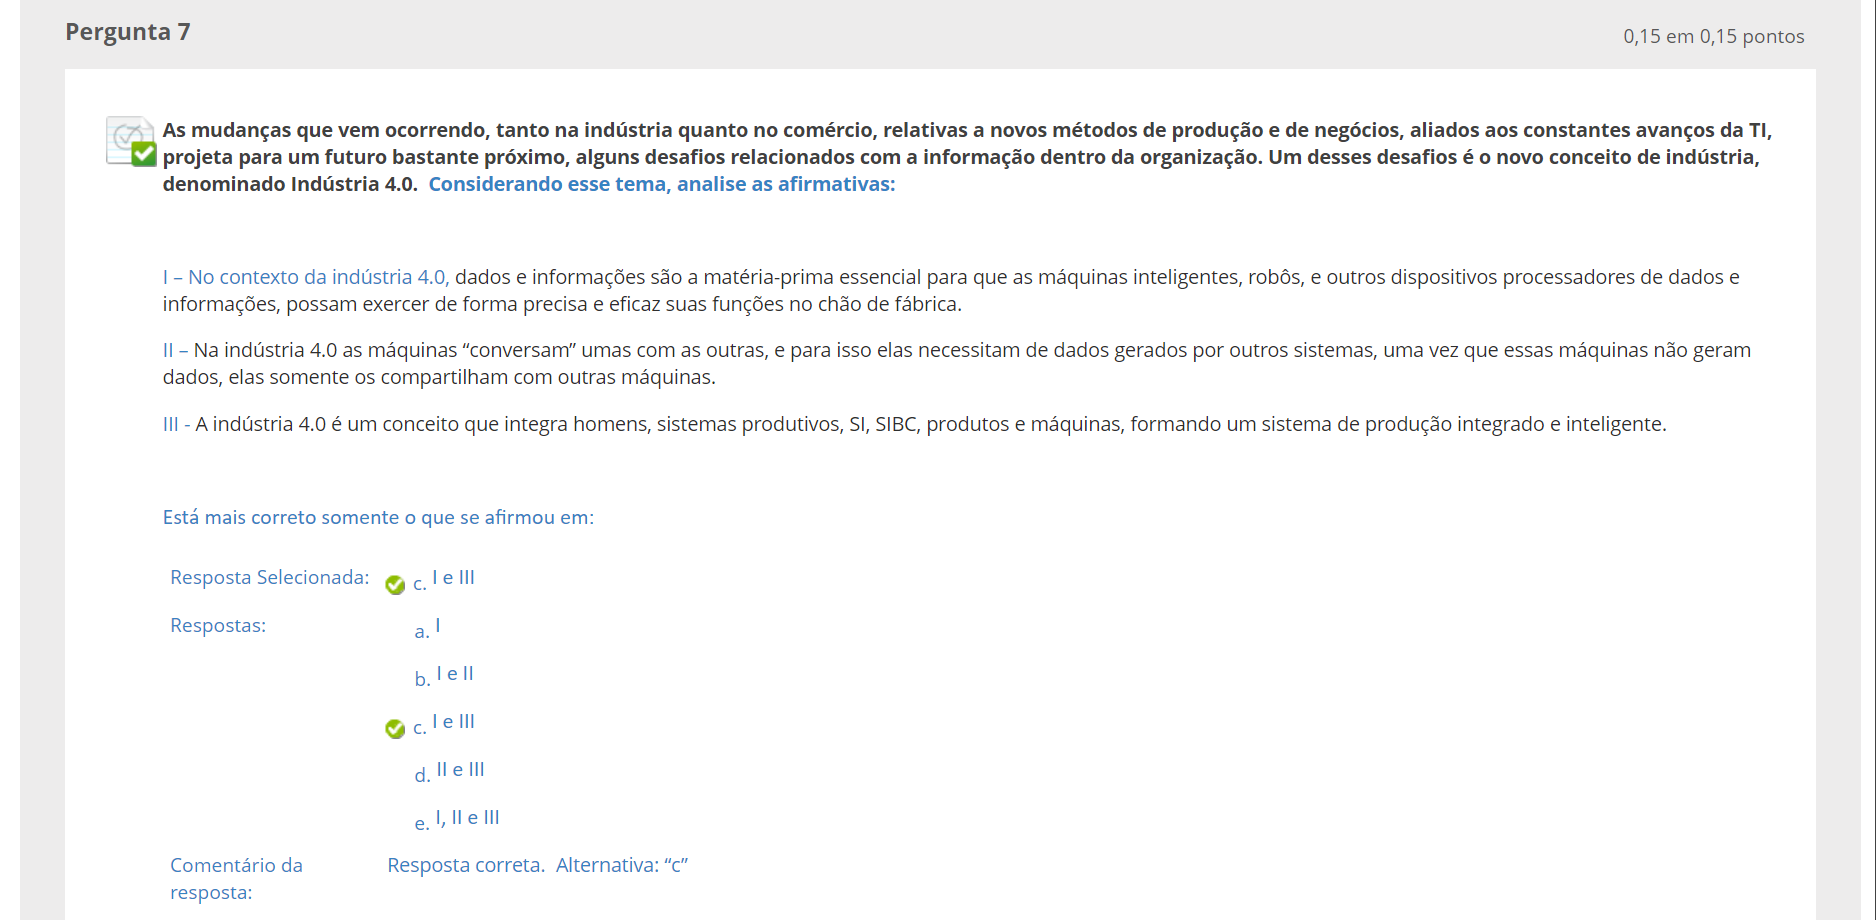Click green checkmark beside the selected answer
The width and height of the screenshot is (1876, 920).
tap(395, 585)
